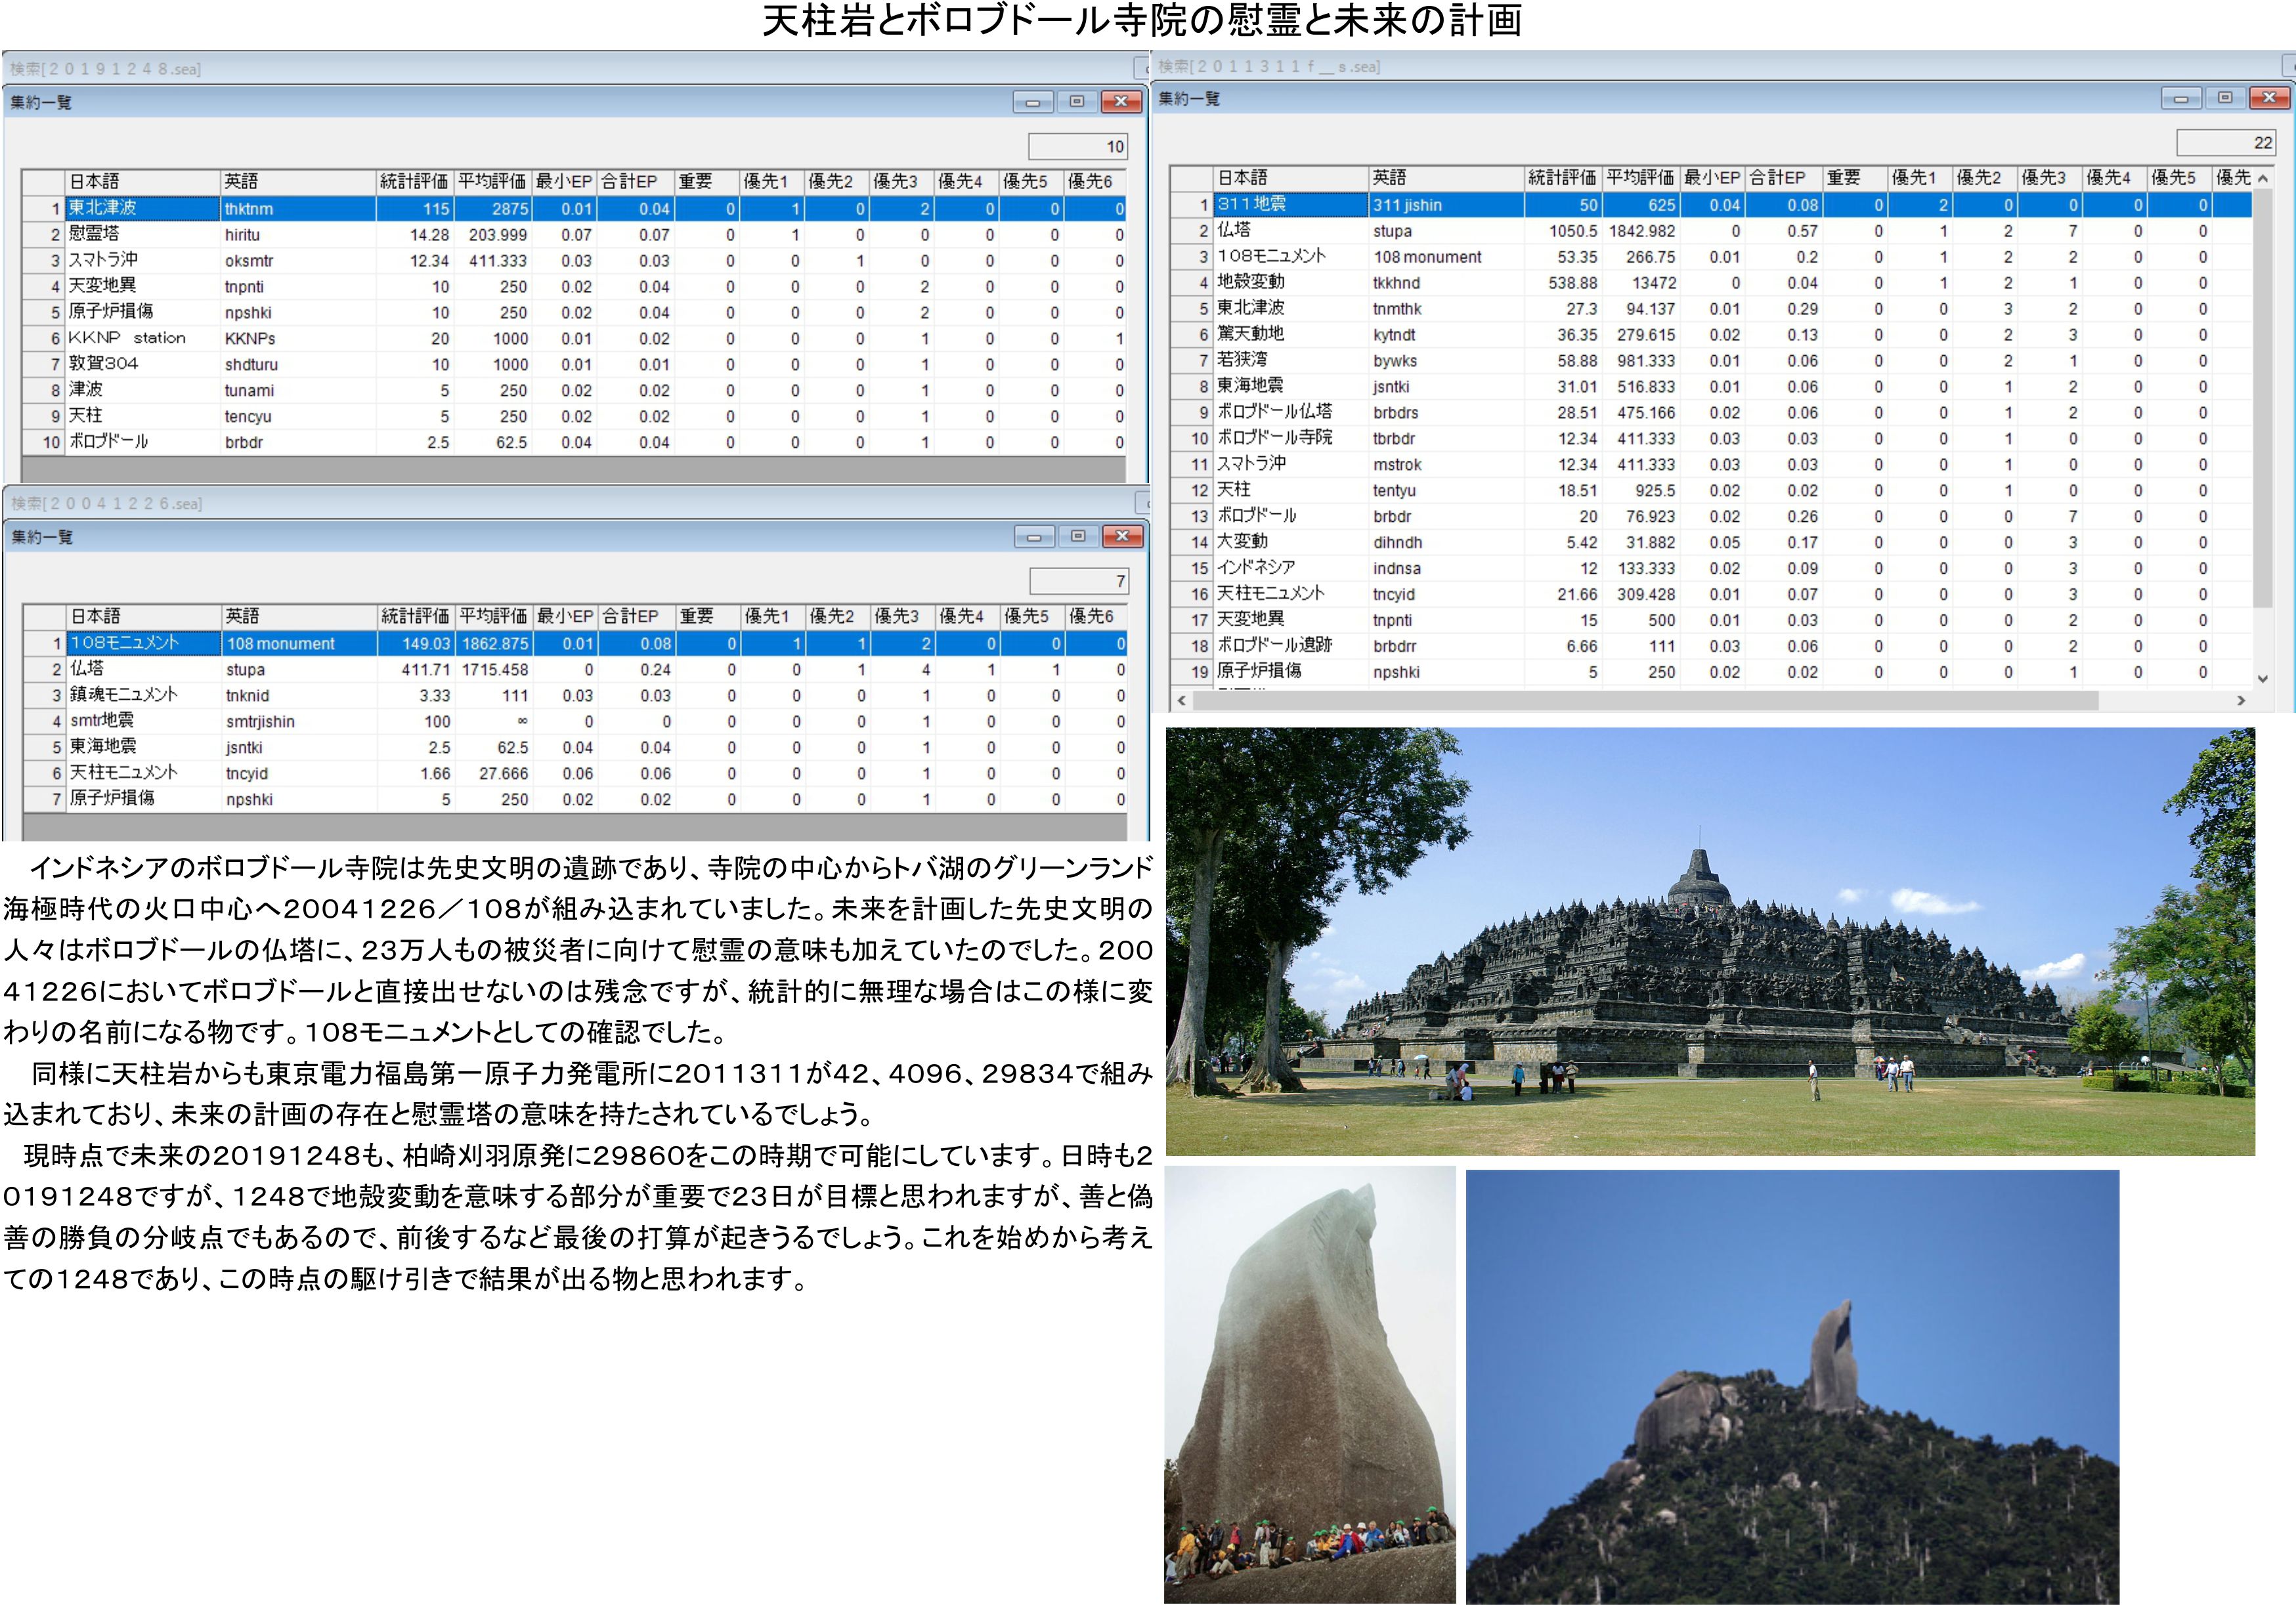Close the bottom-left 集約一覧 window
Image resolution: width=2296 pixels, height=1605 pixels.
(1122, 536)
